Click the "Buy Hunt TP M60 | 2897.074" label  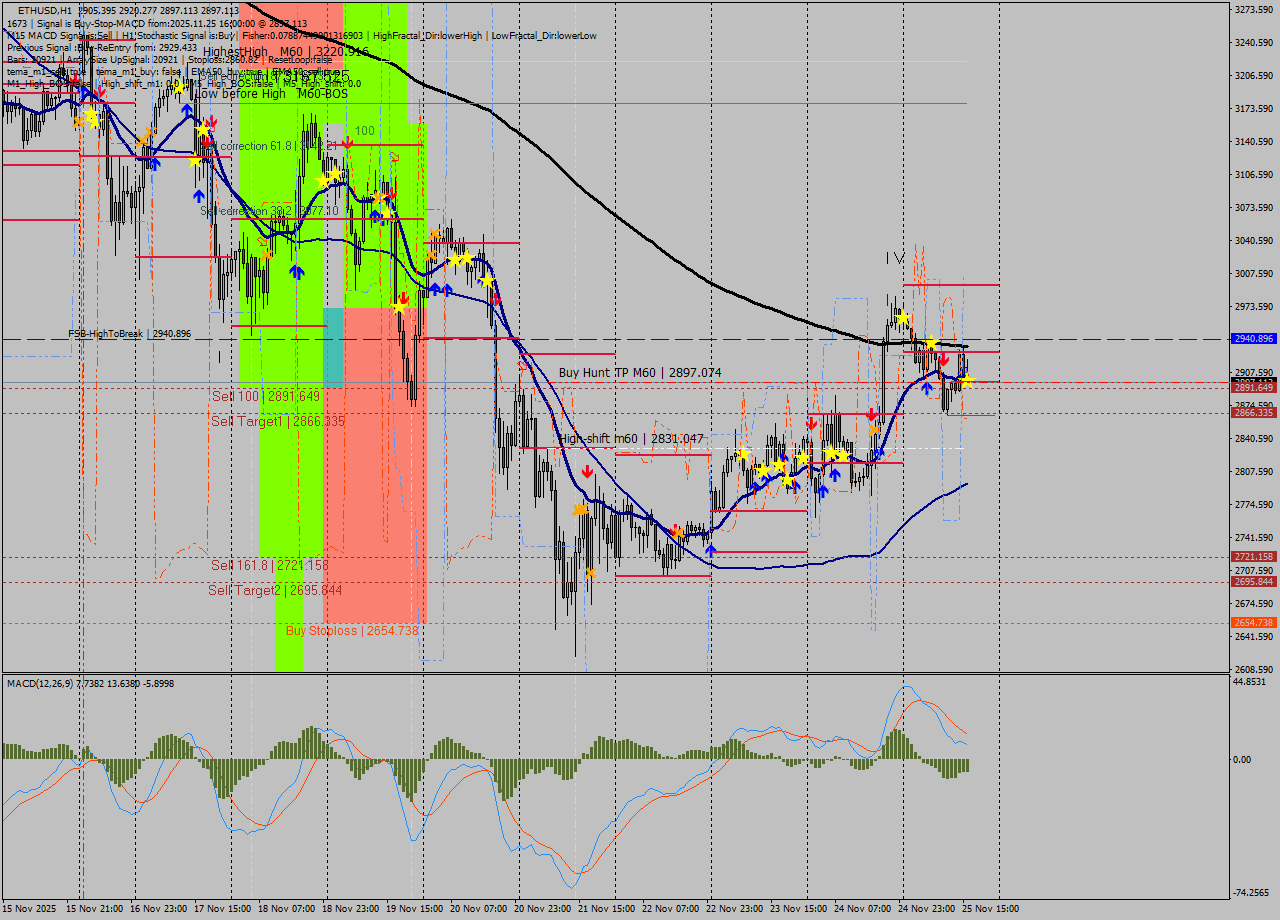pyautogui.click(x=640, y=372)
